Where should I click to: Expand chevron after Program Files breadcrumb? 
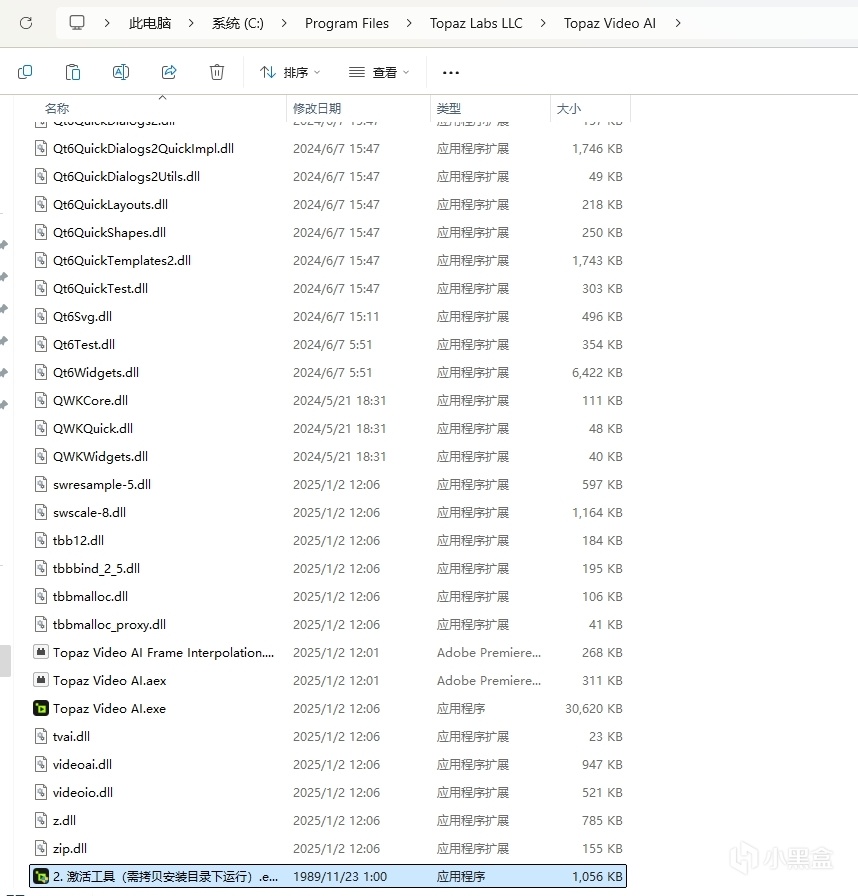[x=410, y=23]
